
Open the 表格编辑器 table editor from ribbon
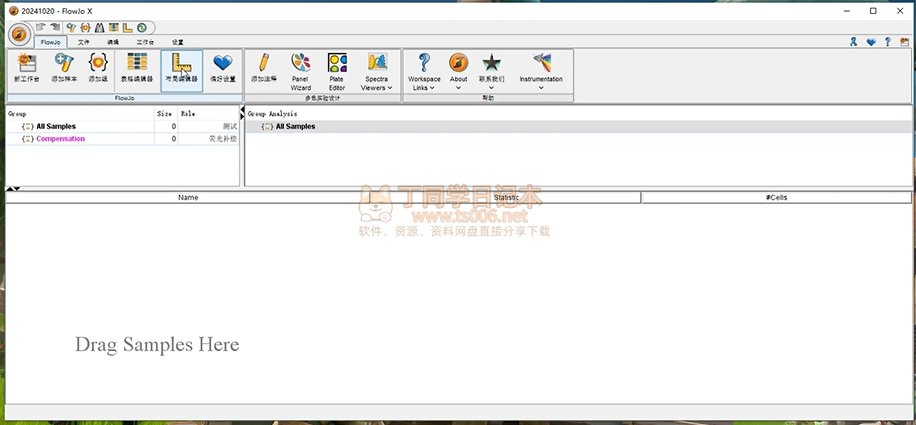pos(137,68)
